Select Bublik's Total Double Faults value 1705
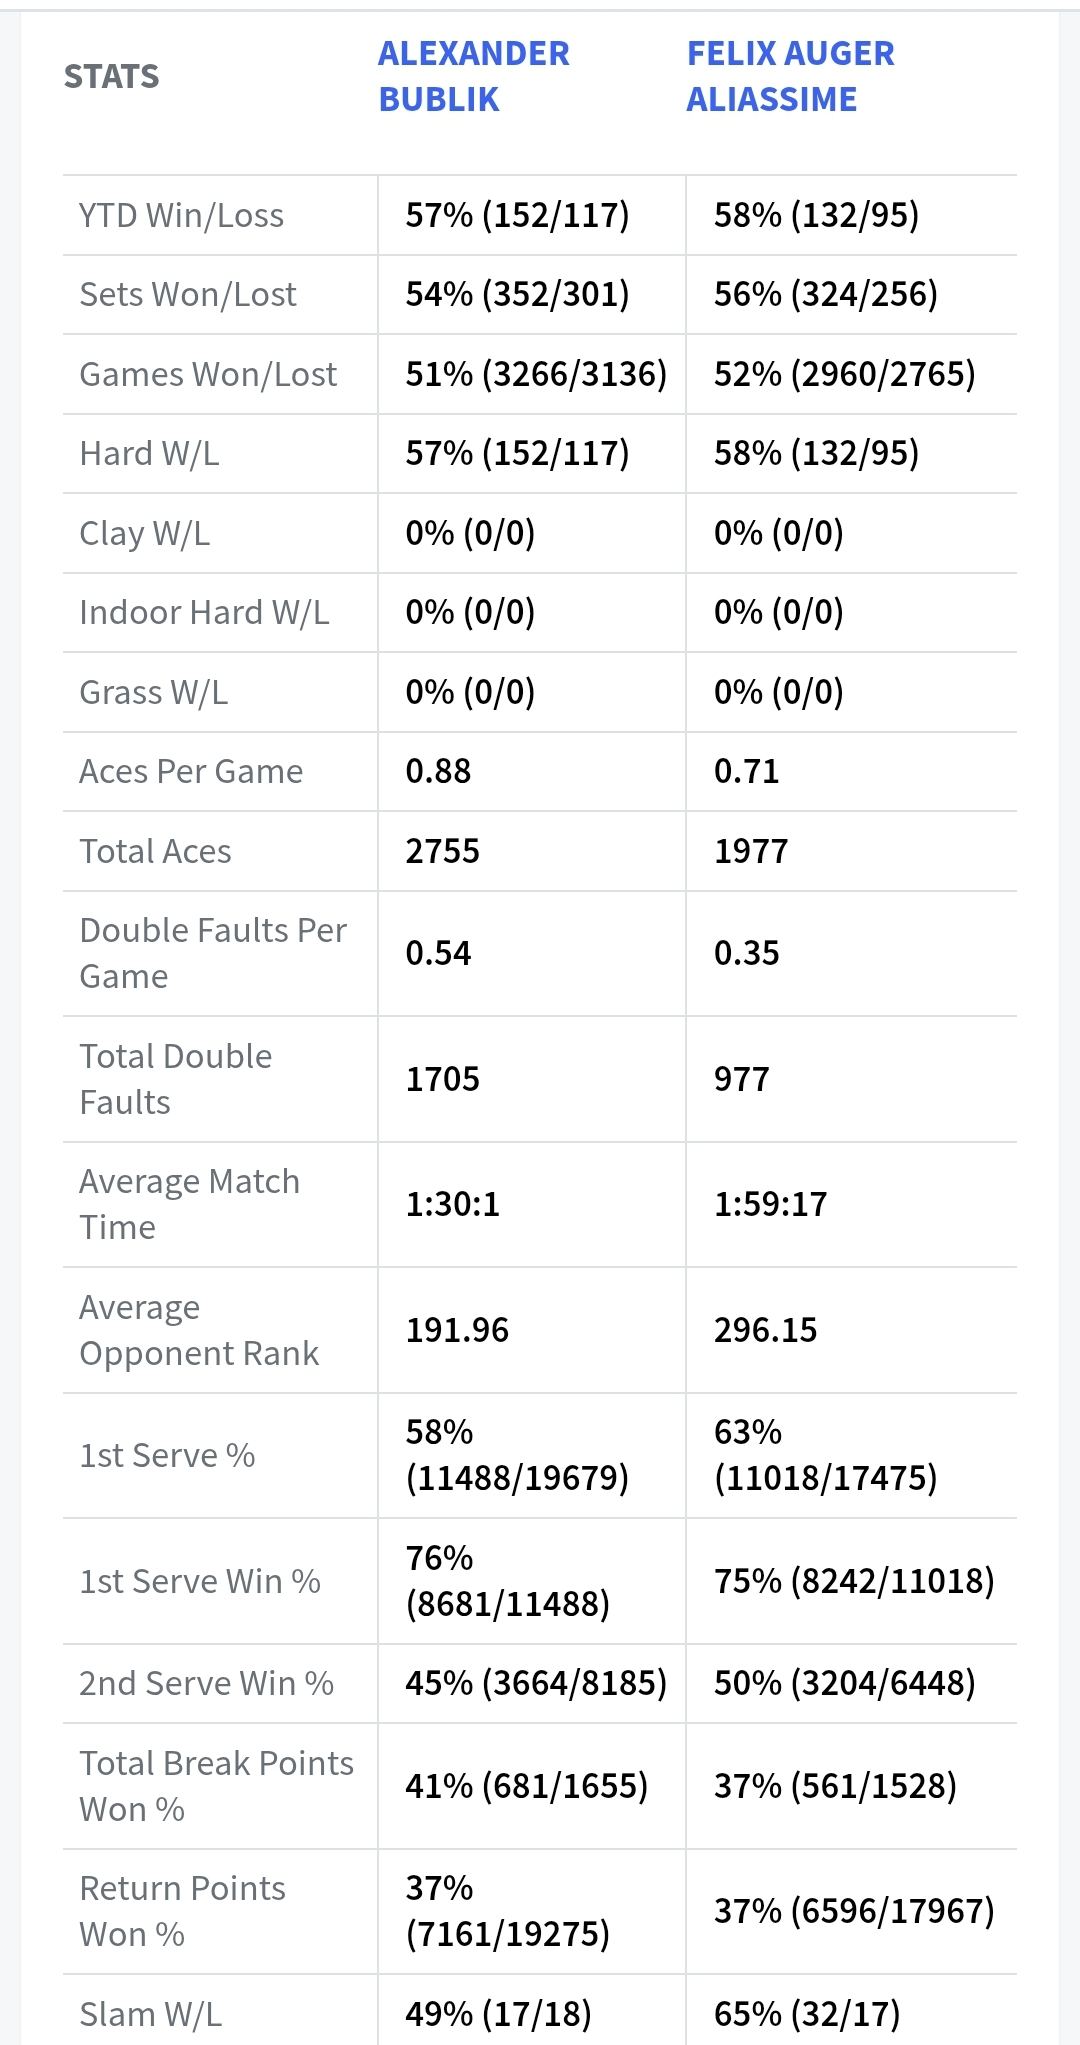Screen dimensions: 1080x2045 (x=442, y=1079)
